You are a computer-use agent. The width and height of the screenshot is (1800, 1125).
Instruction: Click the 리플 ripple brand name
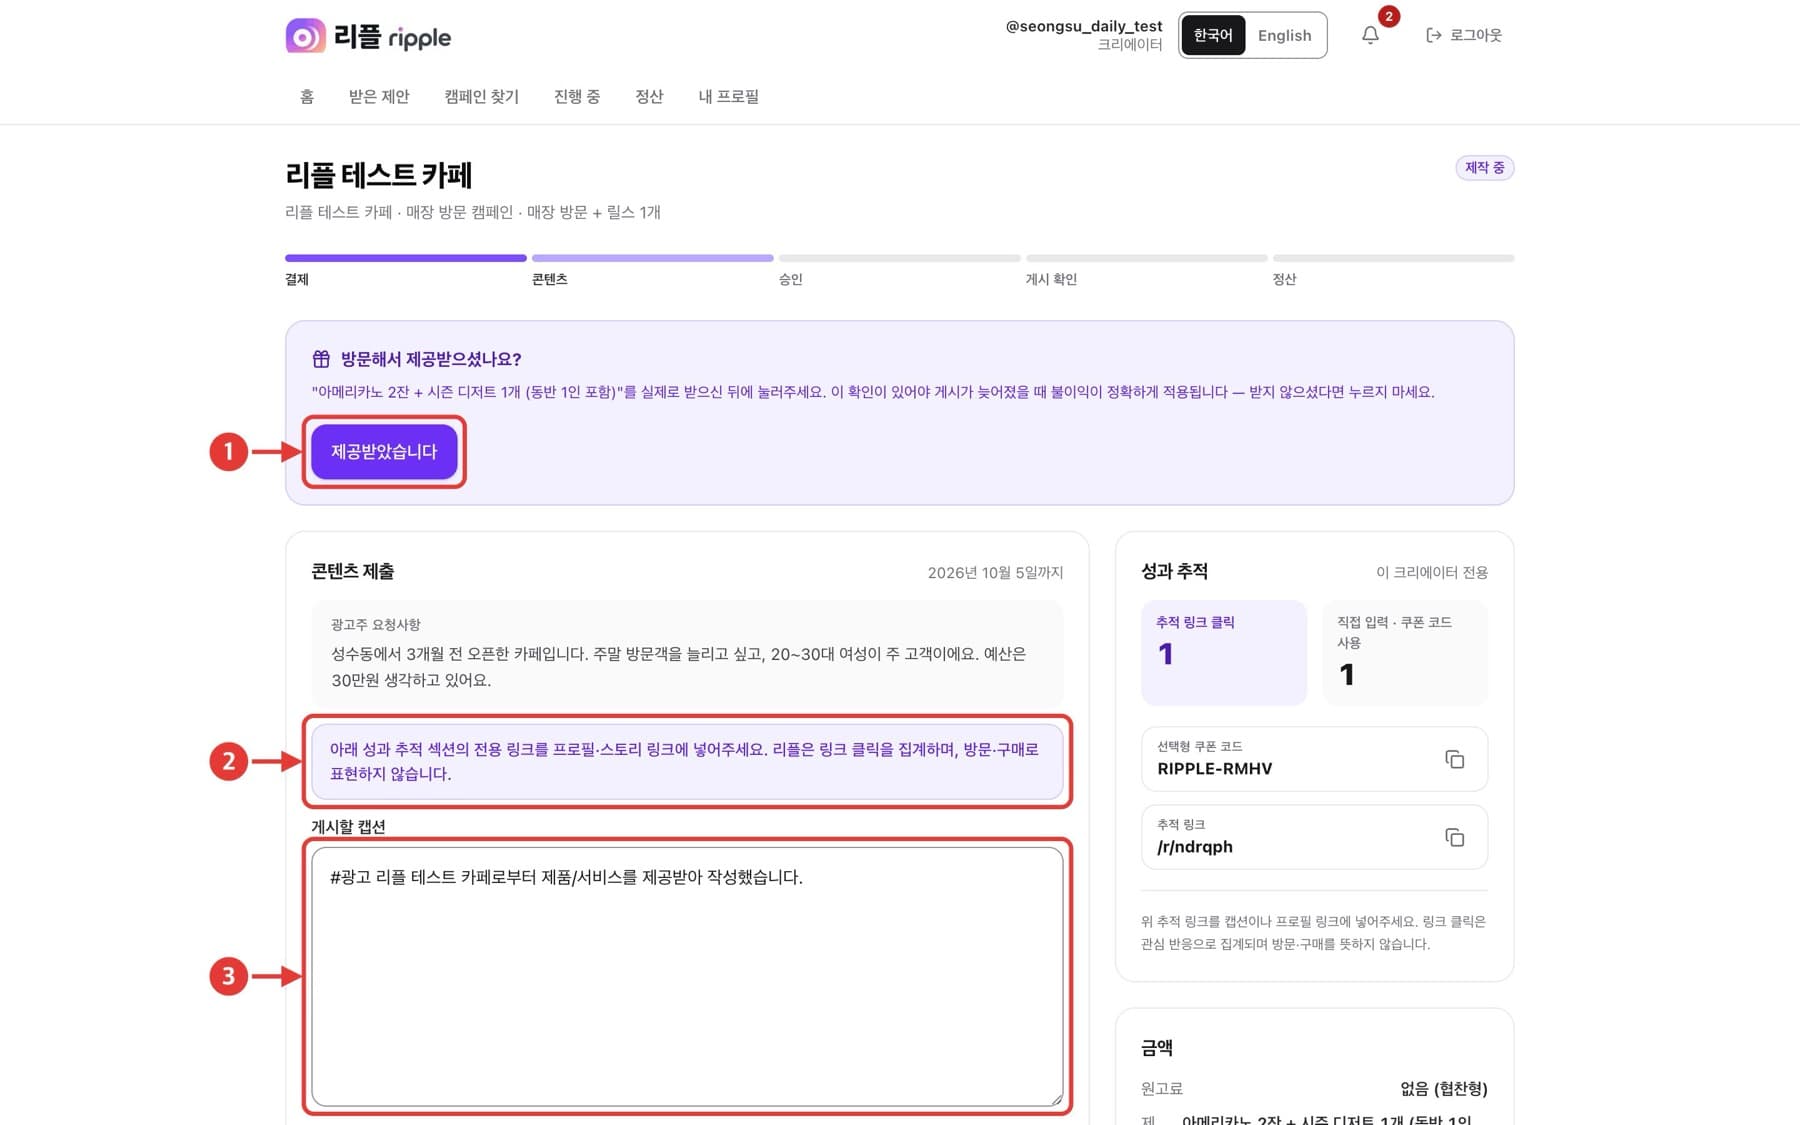tap(392, 37)
